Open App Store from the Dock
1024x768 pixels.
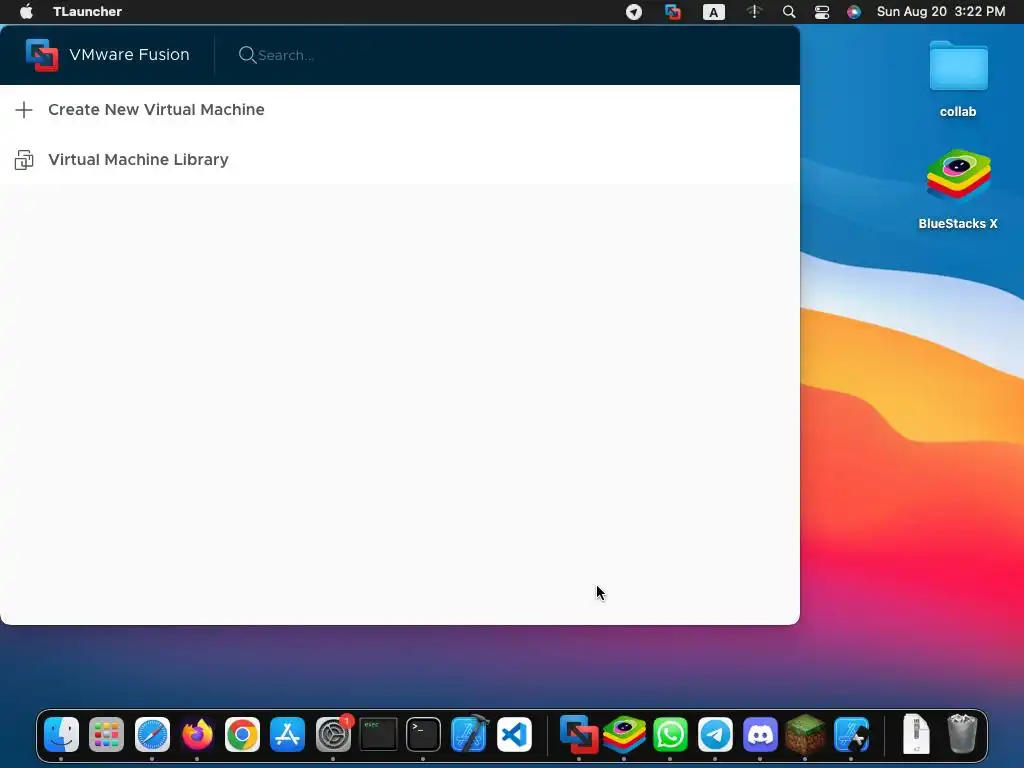(287, 735)
